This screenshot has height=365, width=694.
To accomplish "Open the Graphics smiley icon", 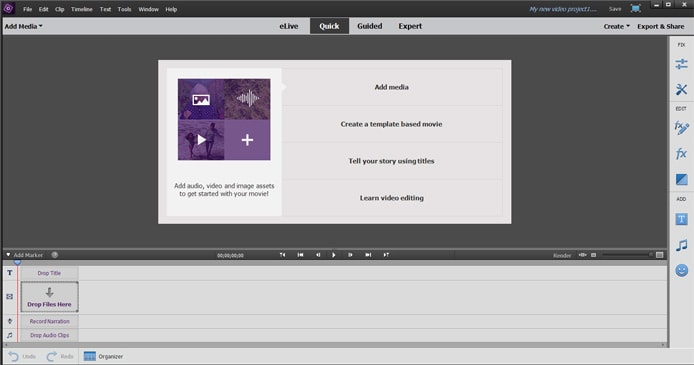I will click(682, 270).
